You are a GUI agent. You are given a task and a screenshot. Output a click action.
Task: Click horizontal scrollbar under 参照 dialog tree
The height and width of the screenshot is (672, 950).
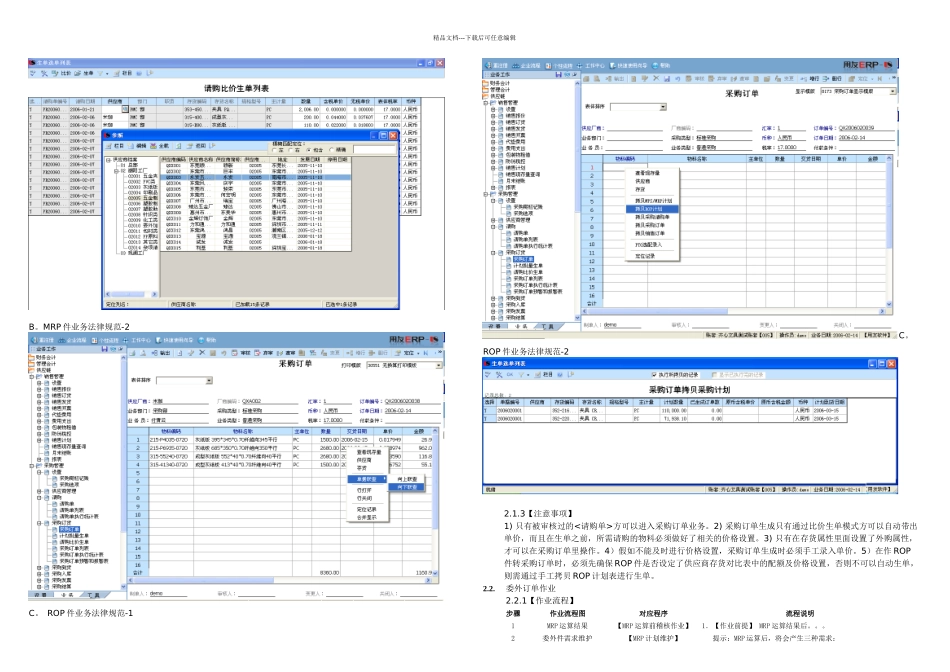coord(131,294)
